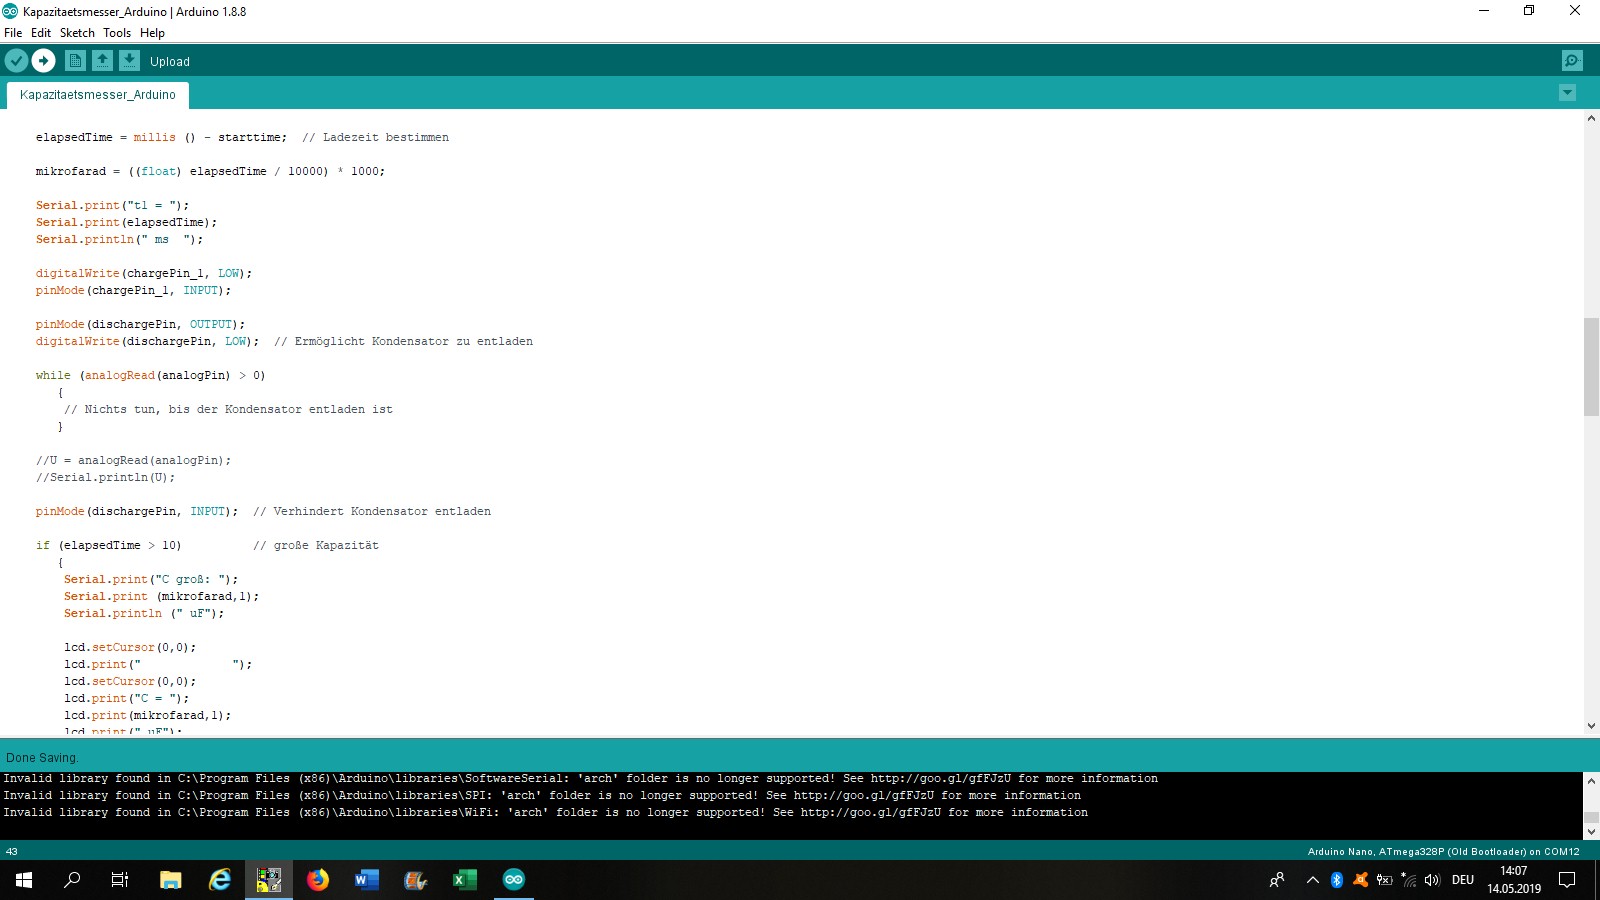Click the Windows Start button
Screen dimensions: 1600x900
tap(24, 880)
